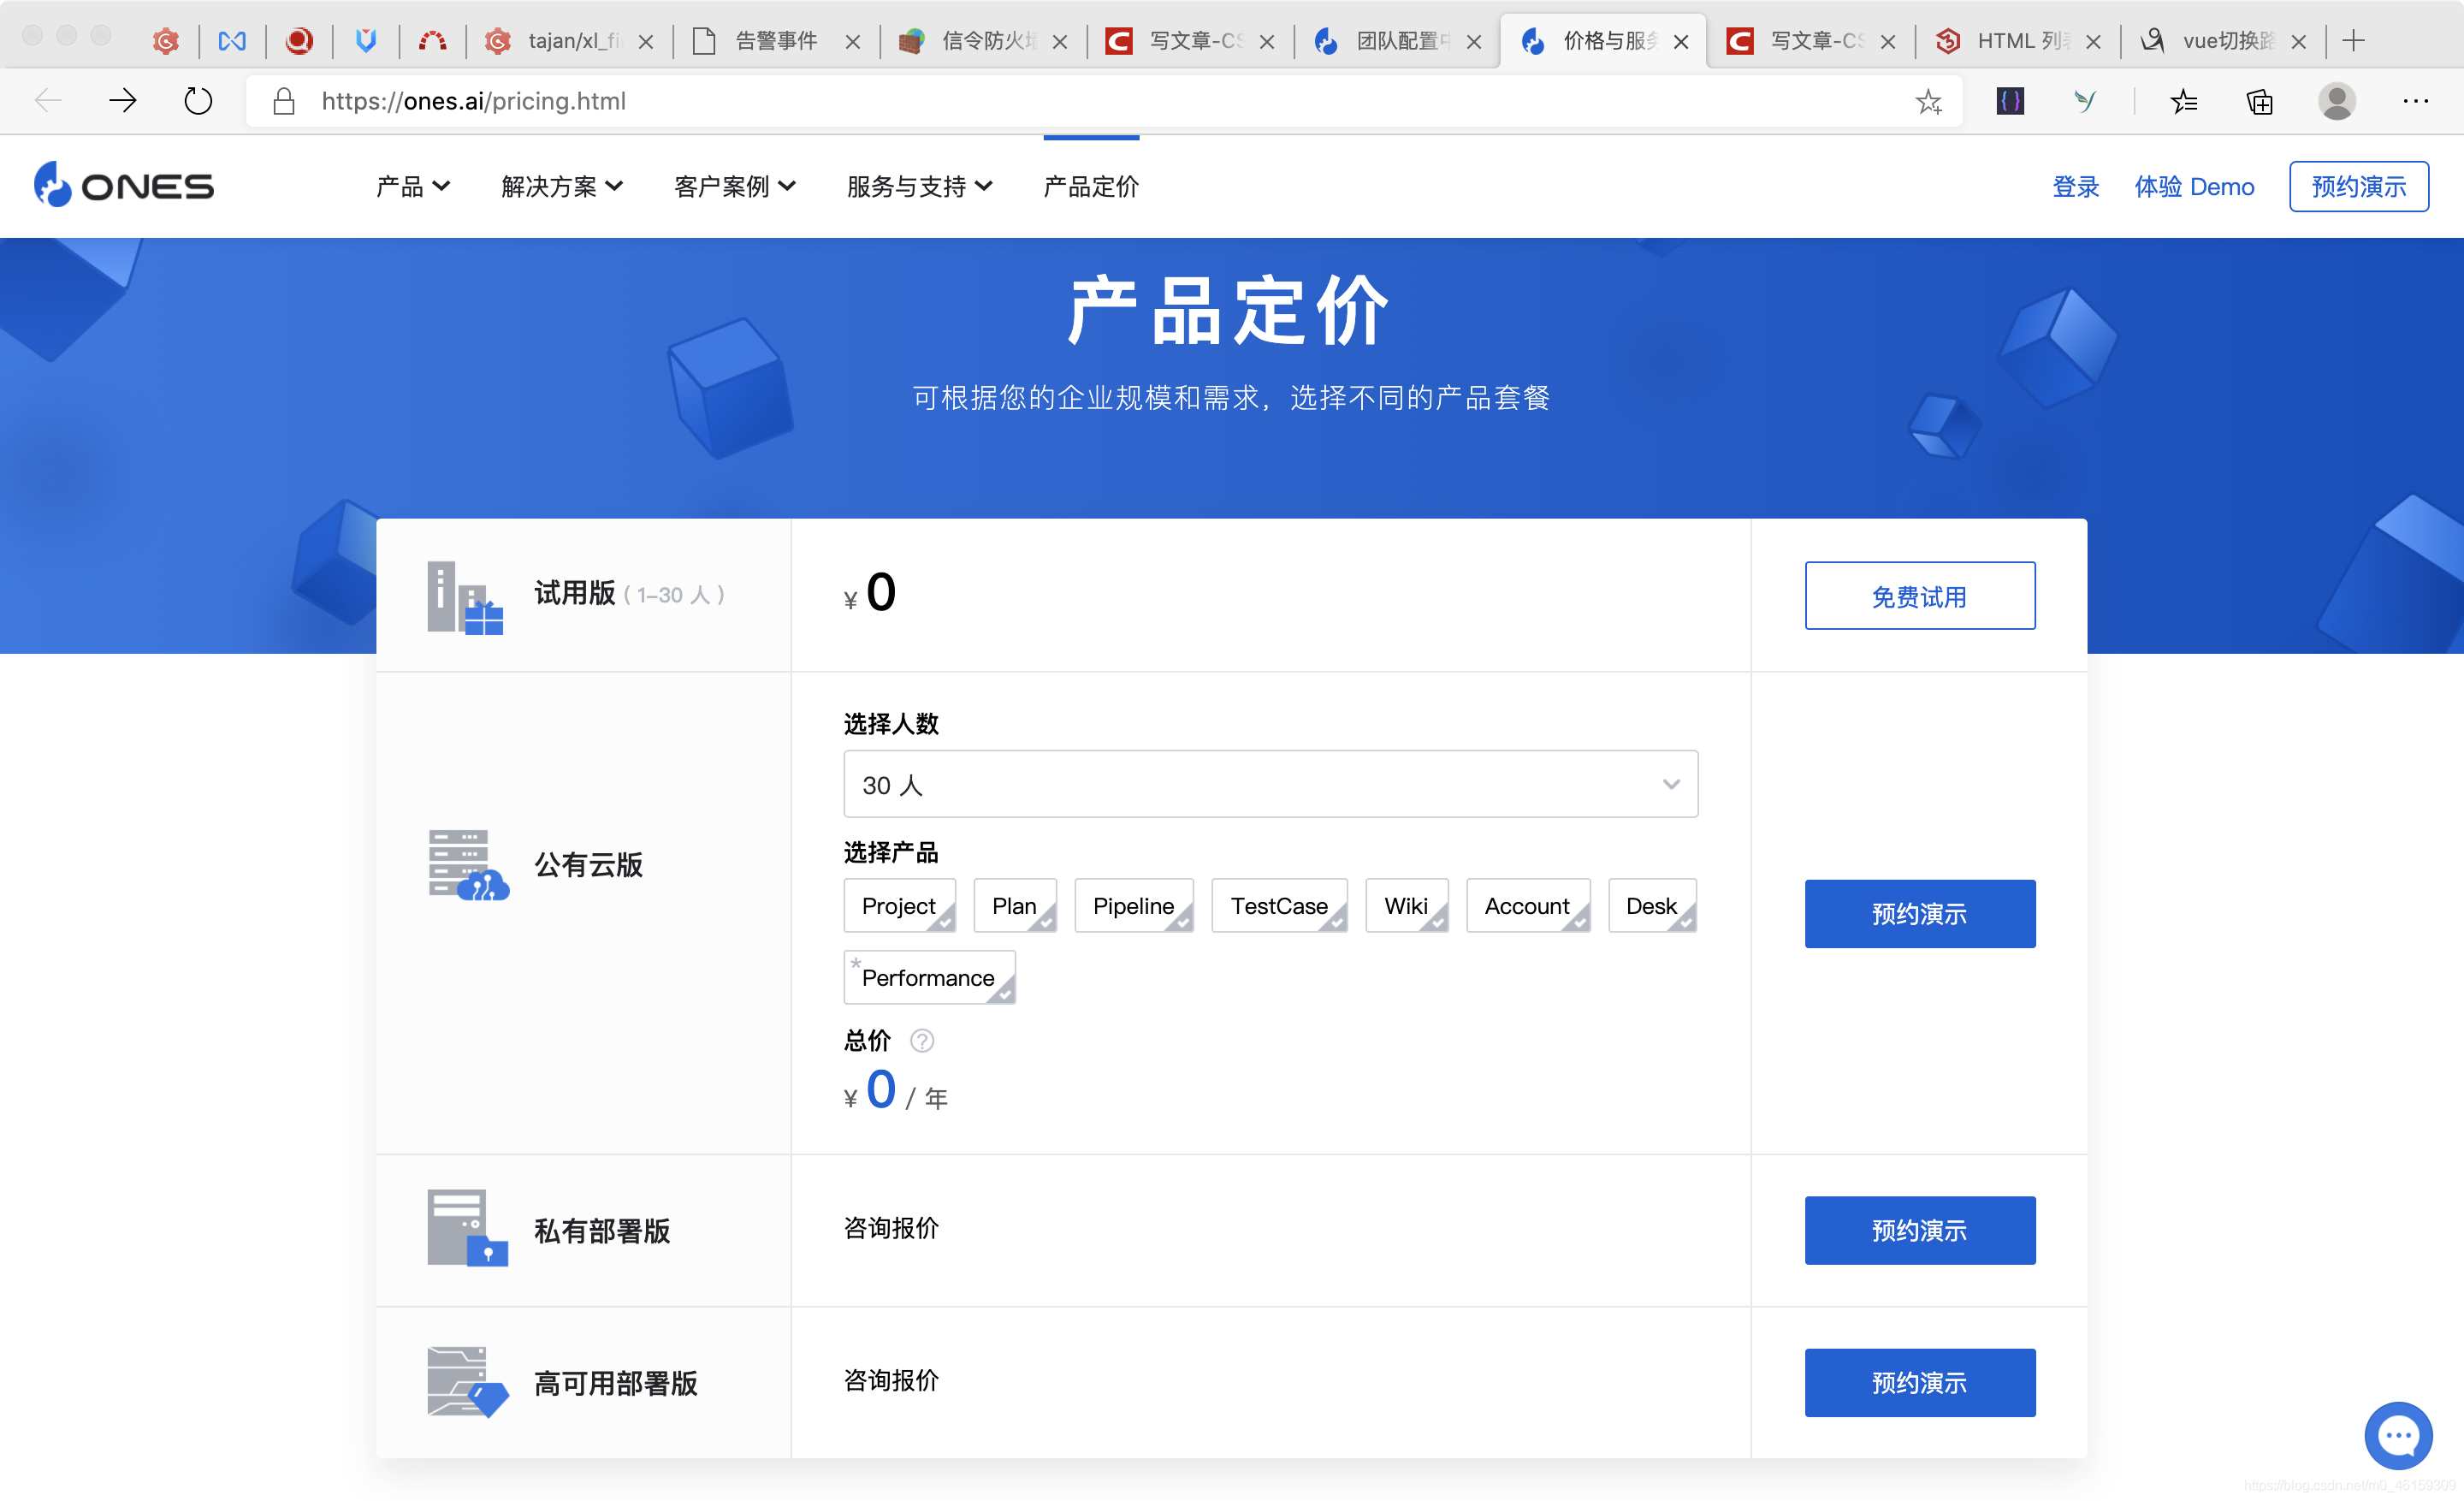Click 预约演示 in 私有部署版 row
Image resolution: width=2464 pixels, height=1501 pixels.
[1920, 1231]
